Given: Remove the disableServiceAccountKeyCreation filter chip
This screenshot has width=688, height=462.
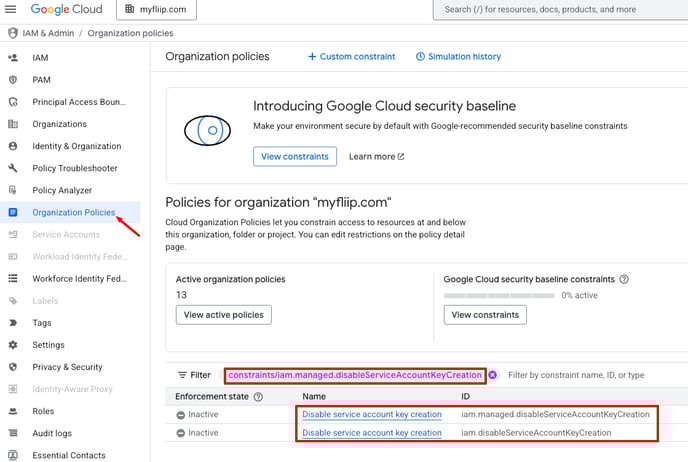Looking at the screenshot, I should click(x=493, y=375).
